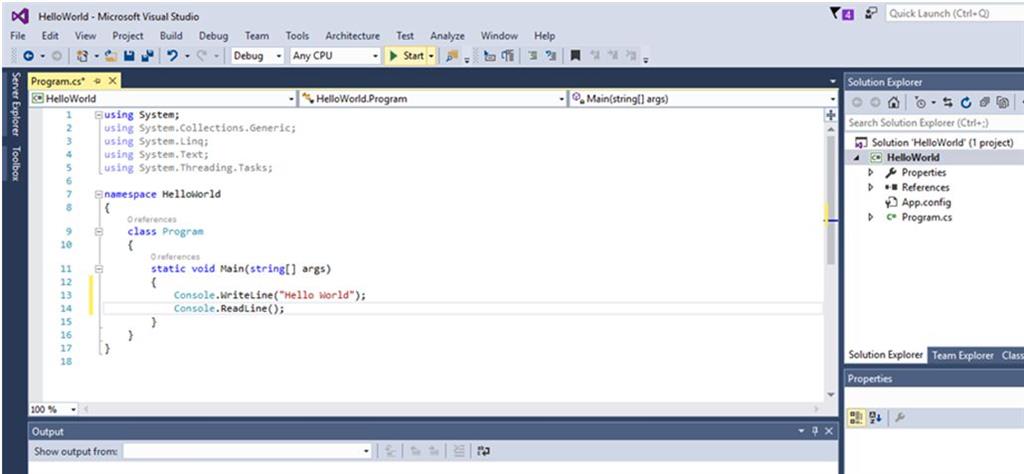Expand the Program.cs node in Solution Explorer

tap(871, 217)
